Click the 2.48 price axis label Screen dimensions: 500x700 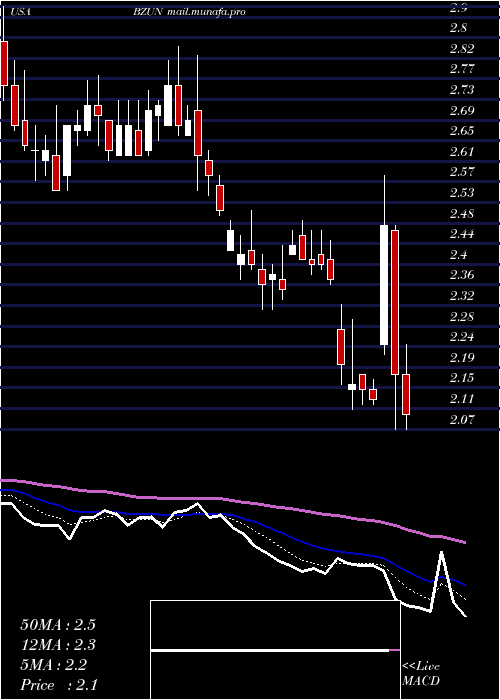464,214
